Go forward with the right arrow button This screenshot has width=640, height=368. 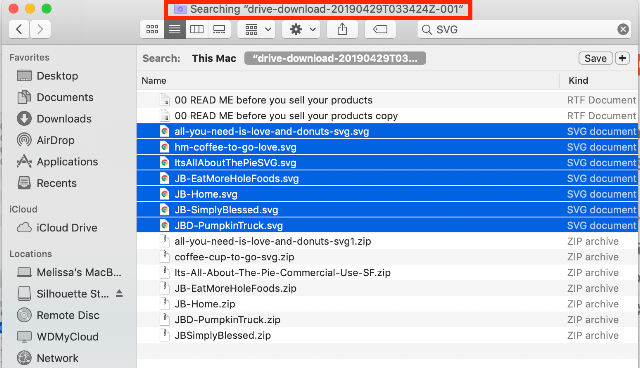pos(40,29)
